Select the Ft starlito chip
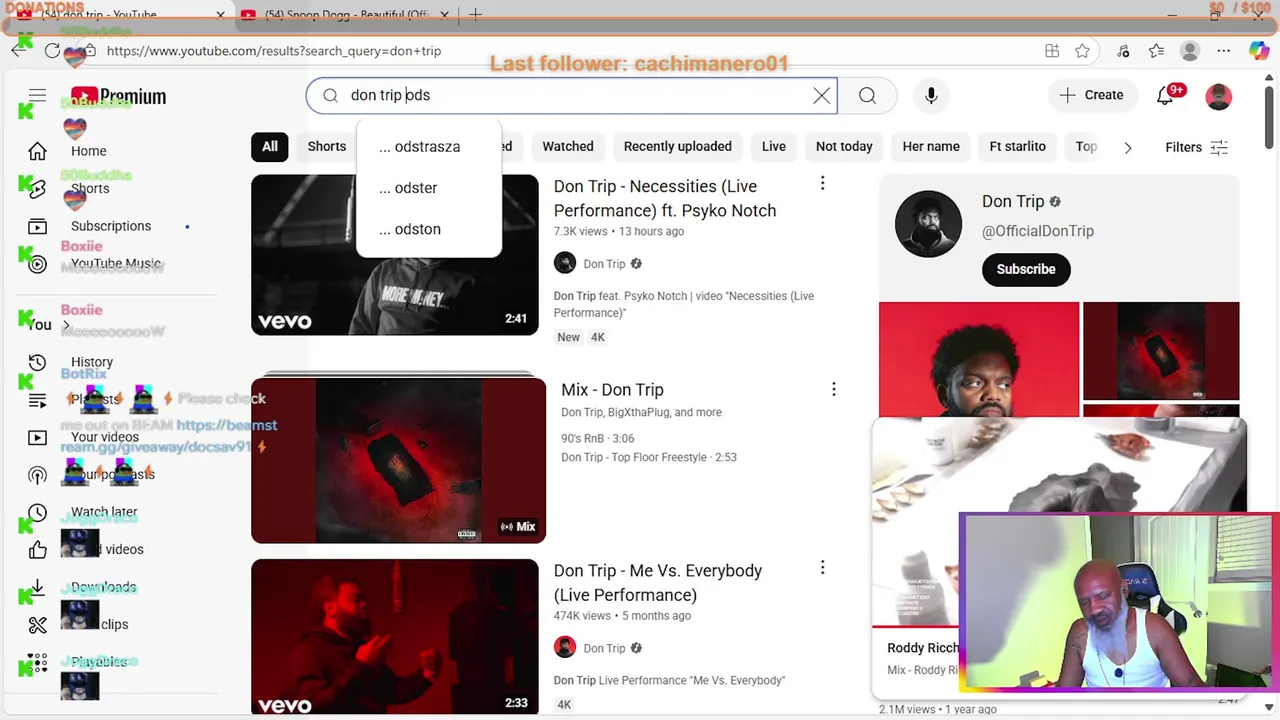Image resolution: width=1280 pixels, height=720 pixels. pyautogui.click(x=1017, y=146)
